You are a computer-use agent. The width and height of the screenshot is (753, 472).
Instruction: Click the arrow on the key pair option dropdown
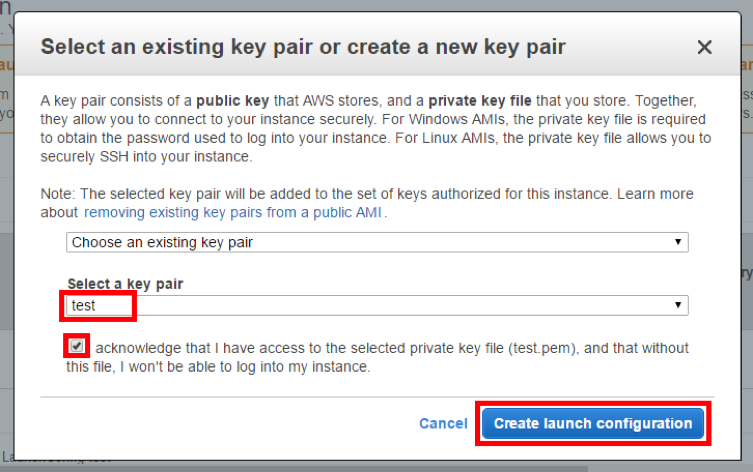(678, 242)
